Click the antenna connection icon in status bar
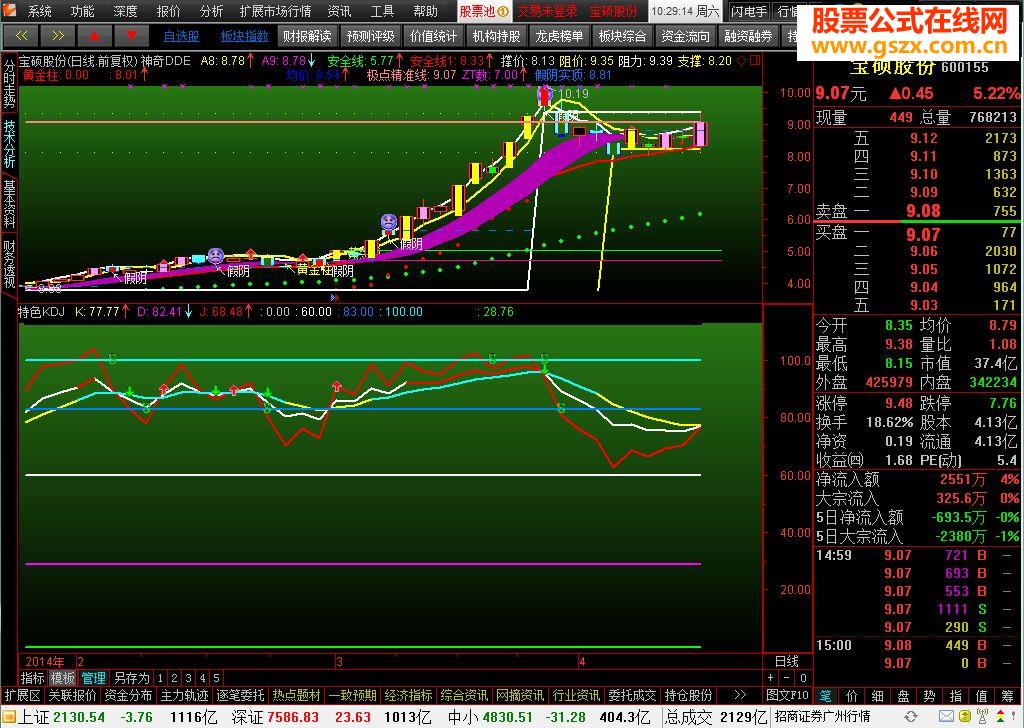This screenshot has height=728, width=1024. coord(984,717)
